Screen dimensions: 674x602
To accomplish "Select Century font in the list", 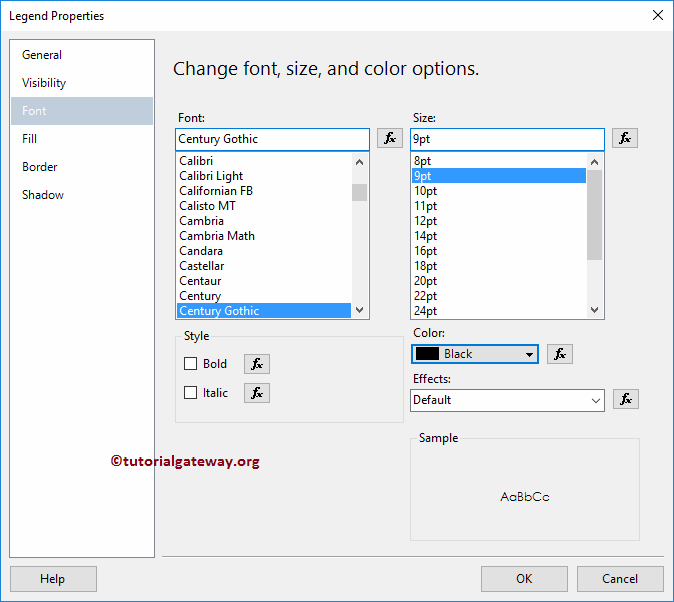I will pos(264,296).
